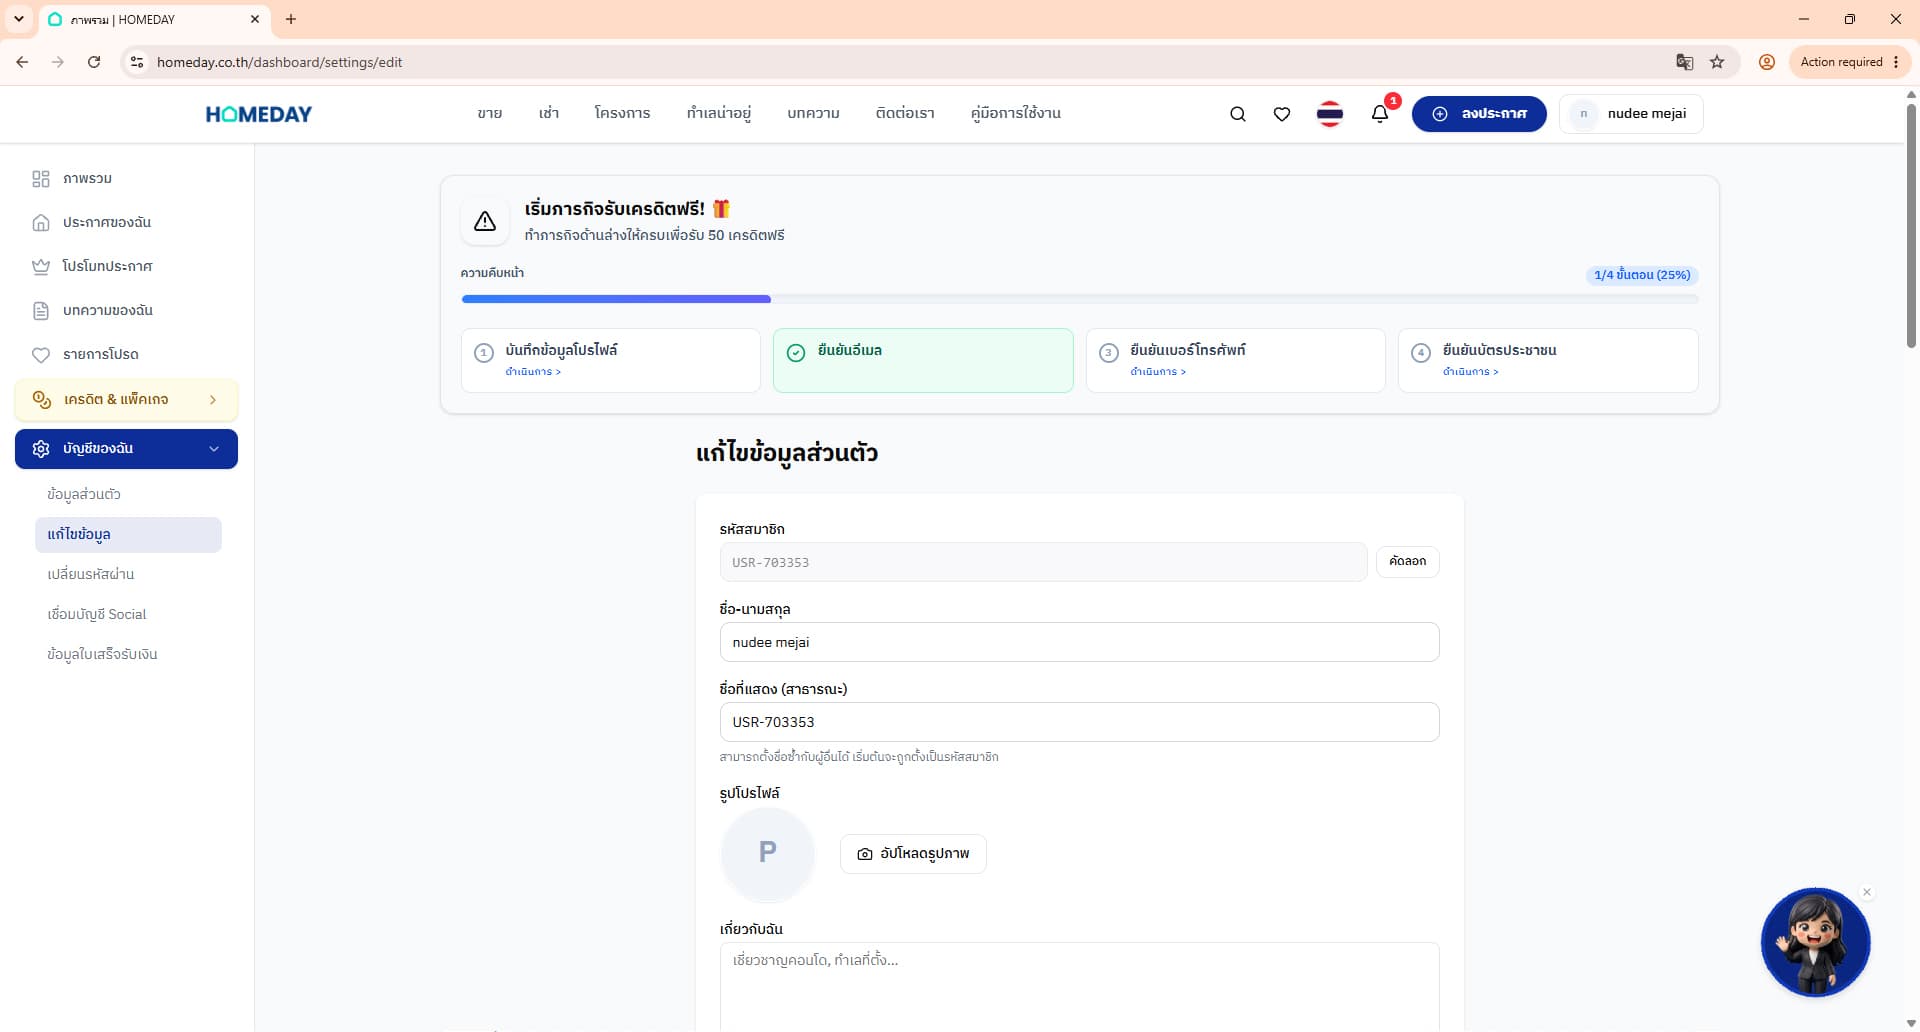Open the ขาย menu item

tap(489, 113)
